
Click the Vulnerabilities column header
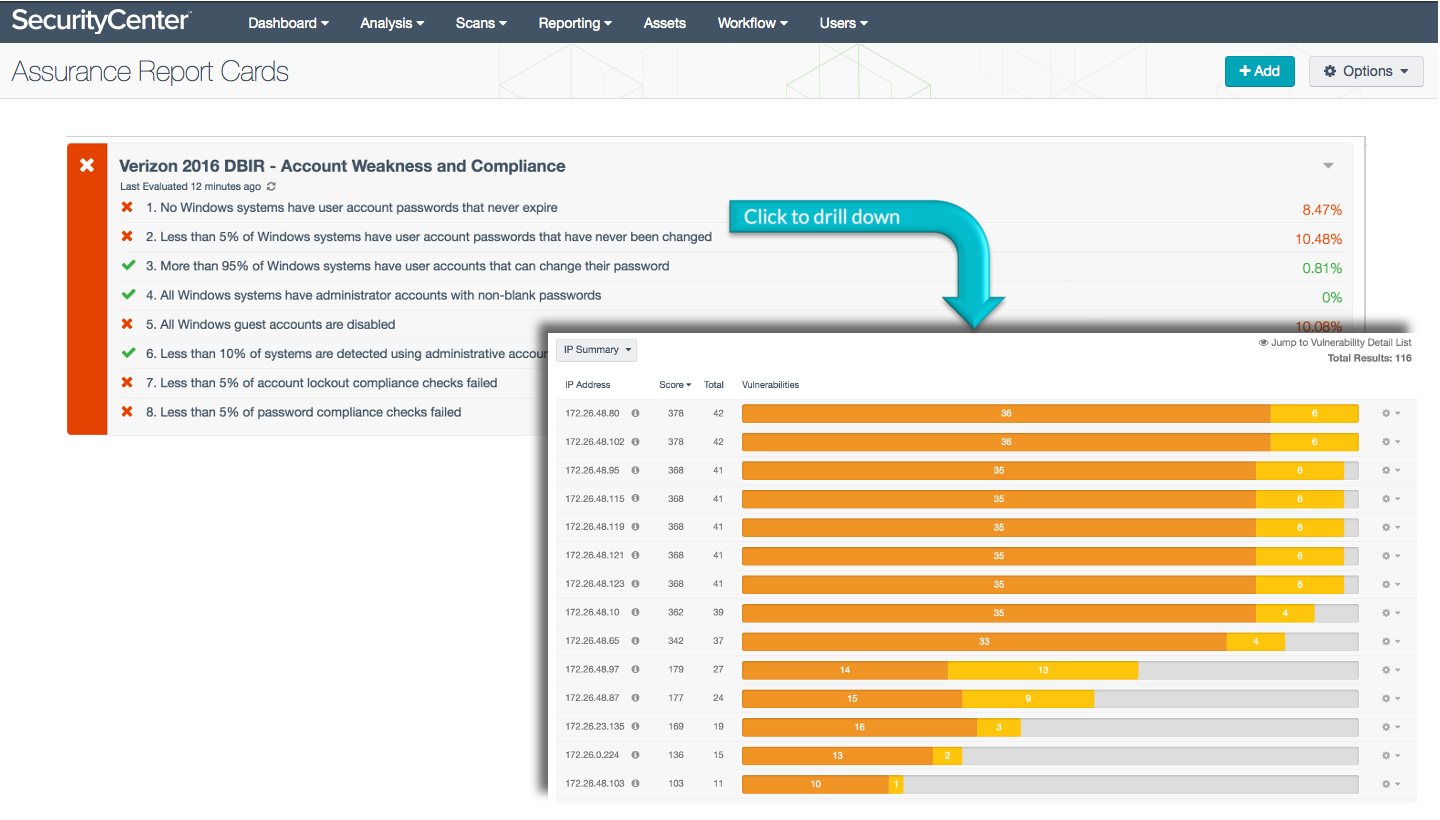click(770, 385)
